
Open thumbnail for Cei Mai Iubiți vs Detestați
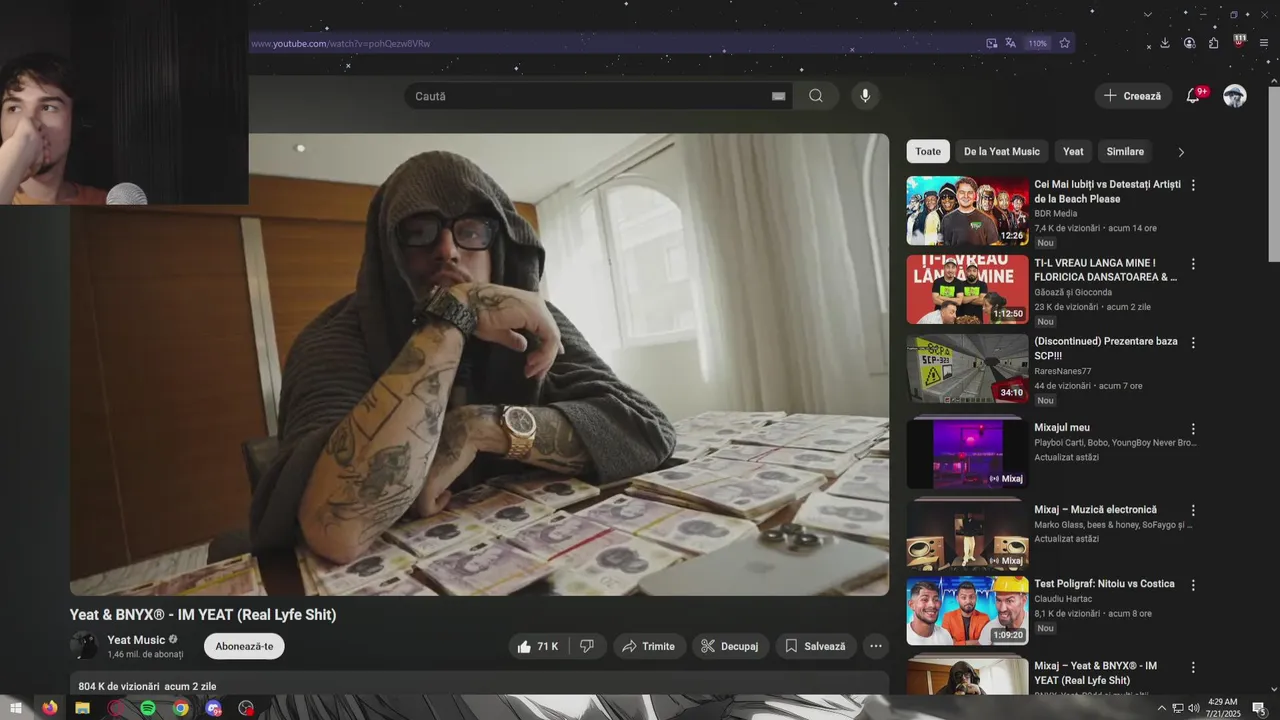click(x=967, y=211)
